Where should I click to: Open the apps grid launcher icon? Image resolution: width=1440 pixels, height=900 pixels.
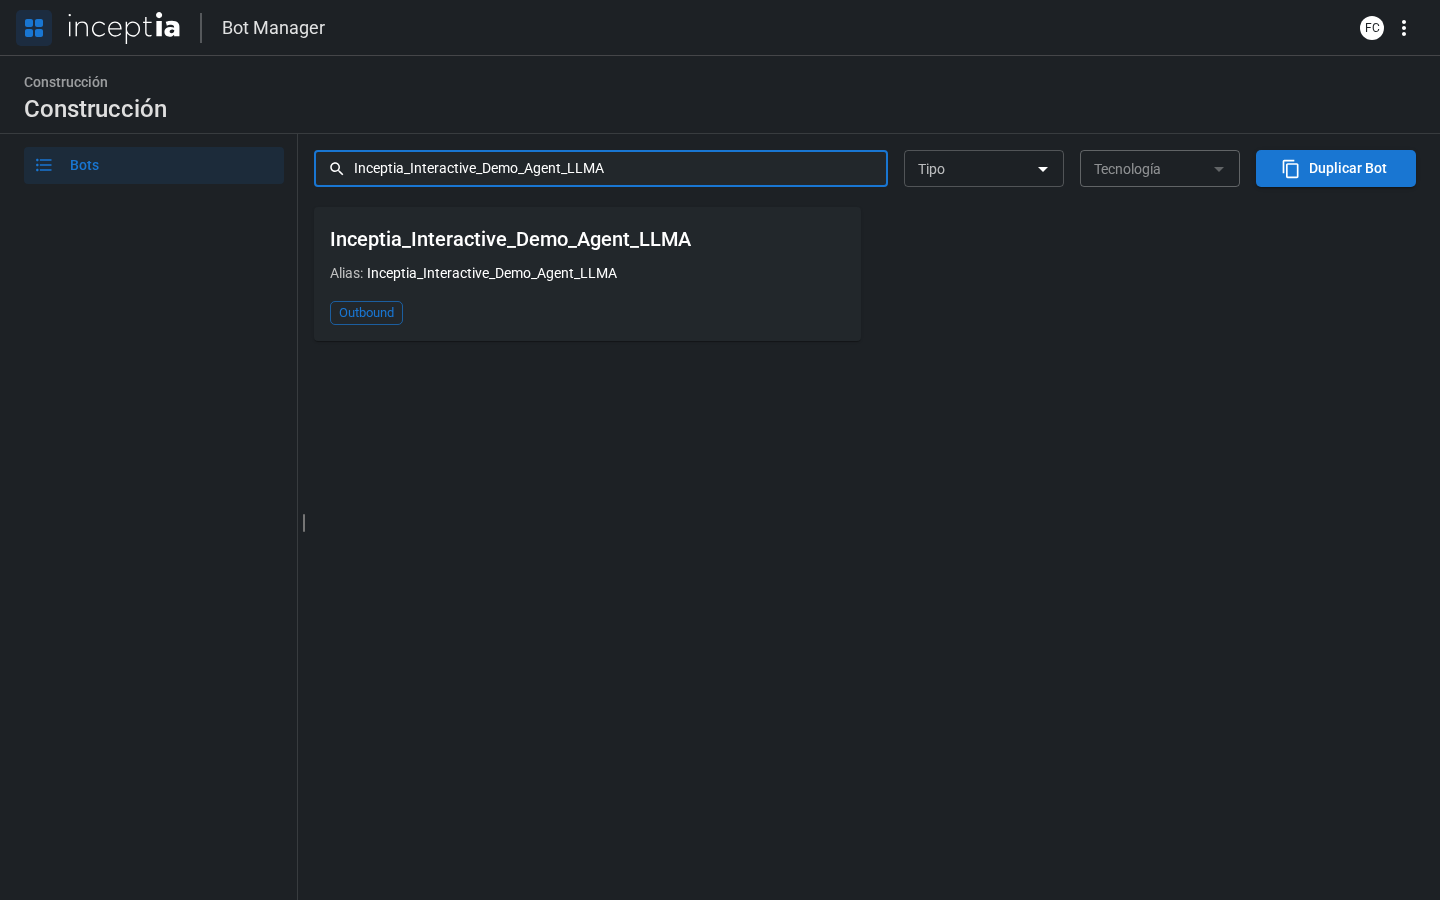point(34,28)
